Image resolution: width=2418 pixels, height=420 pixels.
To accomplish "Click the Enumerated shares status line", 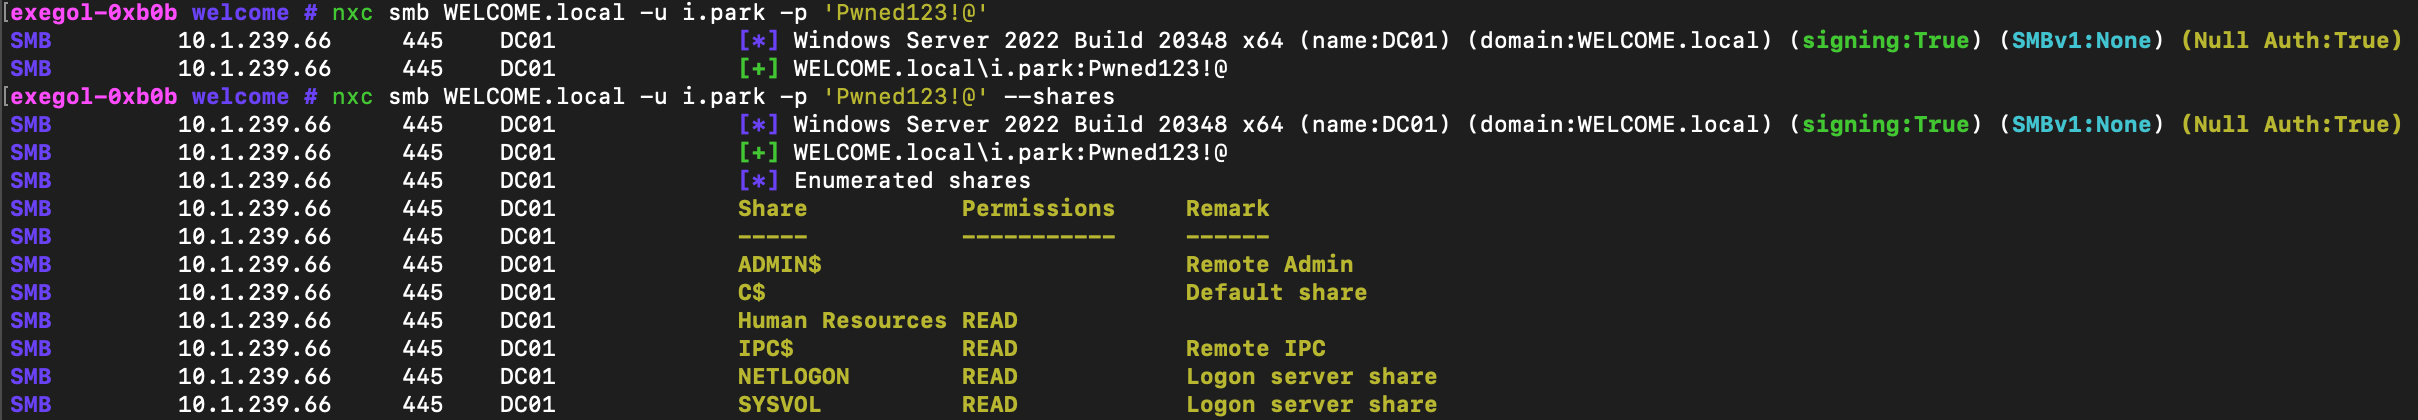I will pos(911,181).
